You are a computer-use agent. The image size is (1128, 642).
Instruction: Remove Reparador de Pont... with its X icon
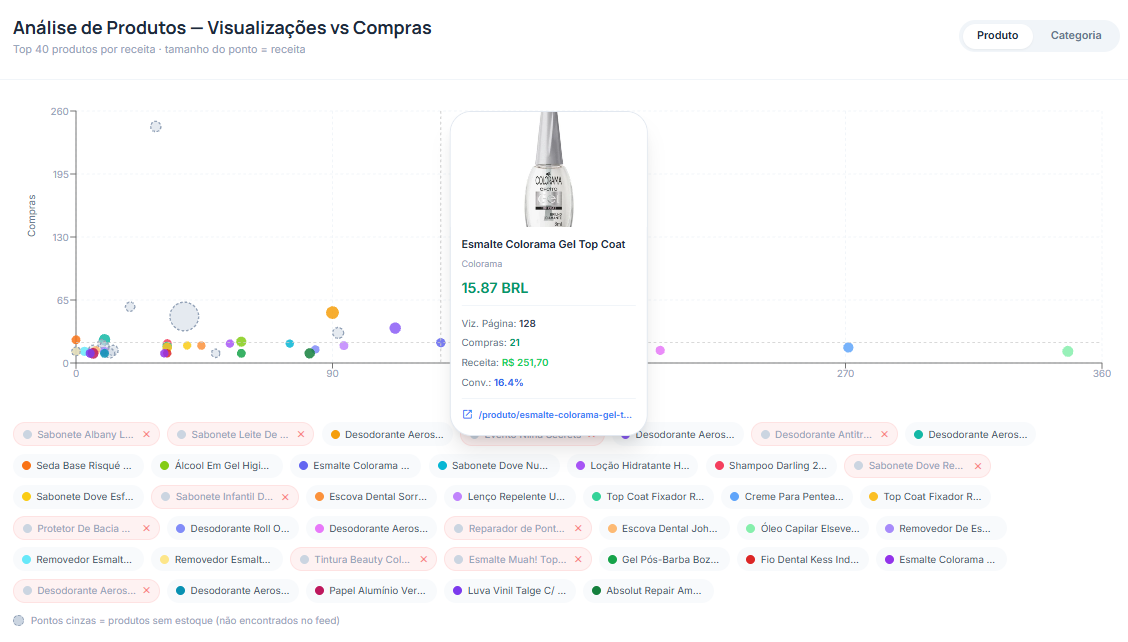tap(578, 528)
